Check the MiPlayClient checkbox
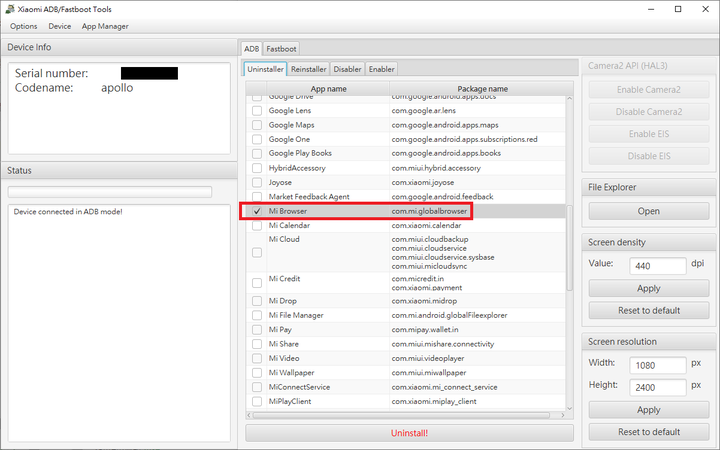Image resolution: width=720 pixels, height=450 pixels. [257, 401]
